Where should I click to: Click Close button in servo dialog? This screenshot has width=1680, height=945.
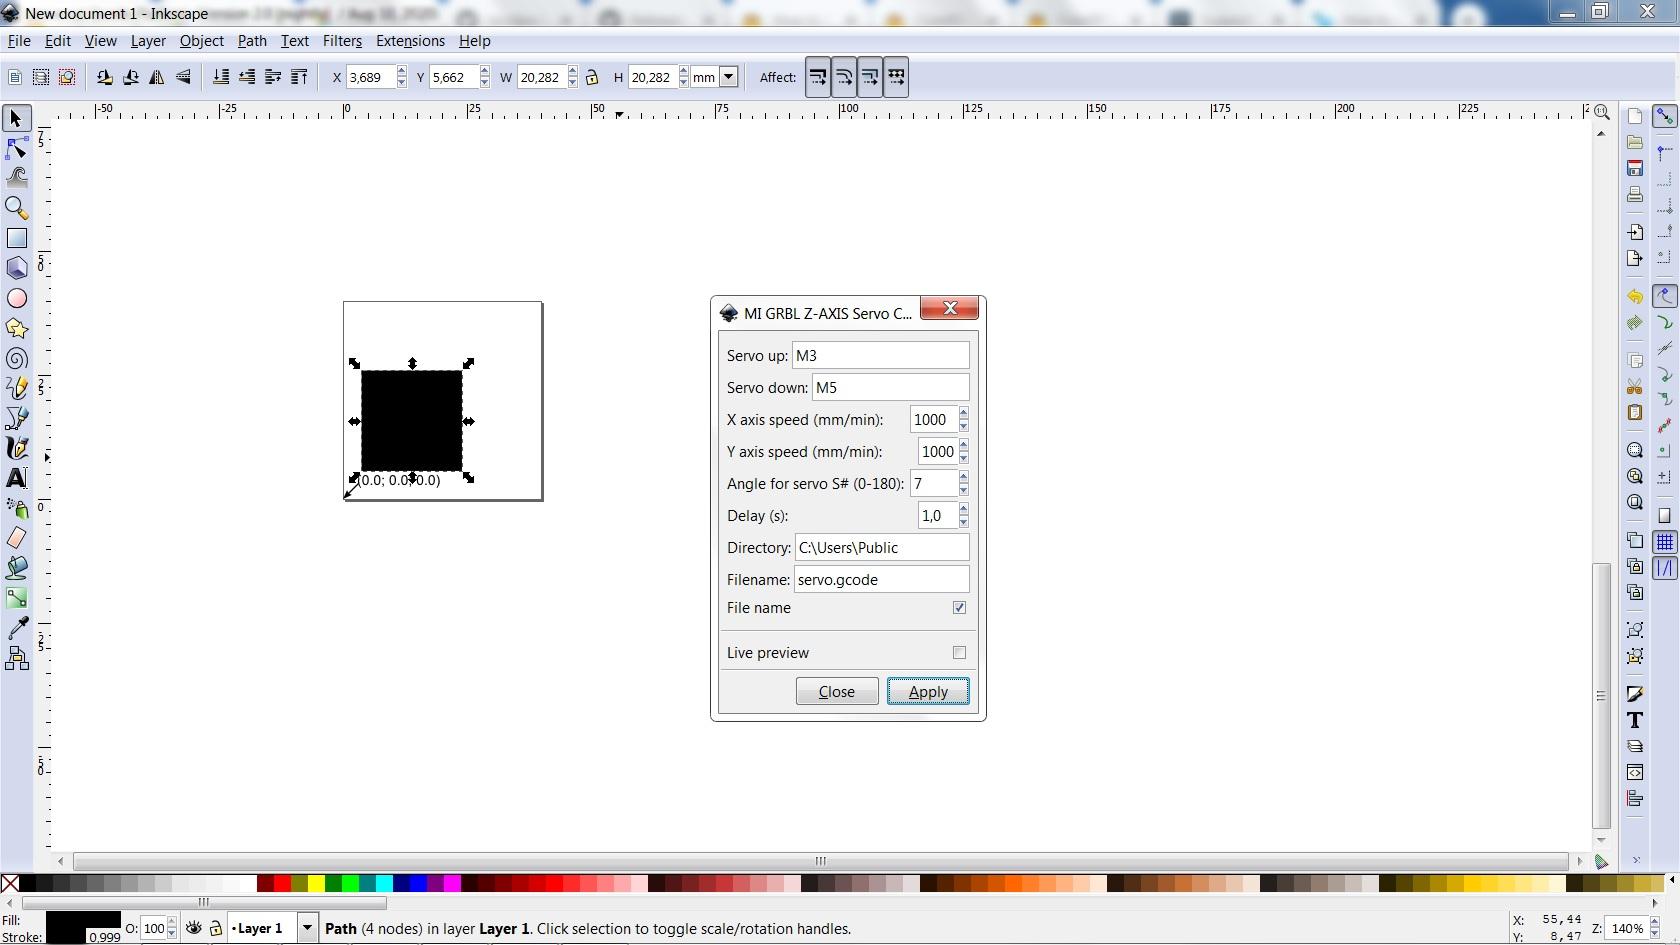point(837,692)
